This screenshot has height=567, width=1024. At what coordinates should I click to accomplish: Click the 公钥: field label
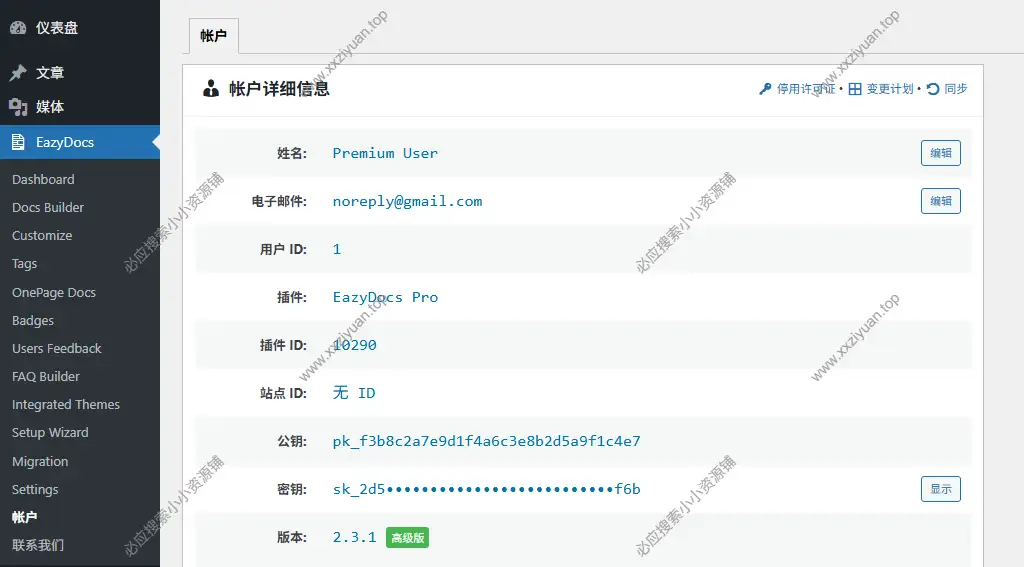(291, 441)
